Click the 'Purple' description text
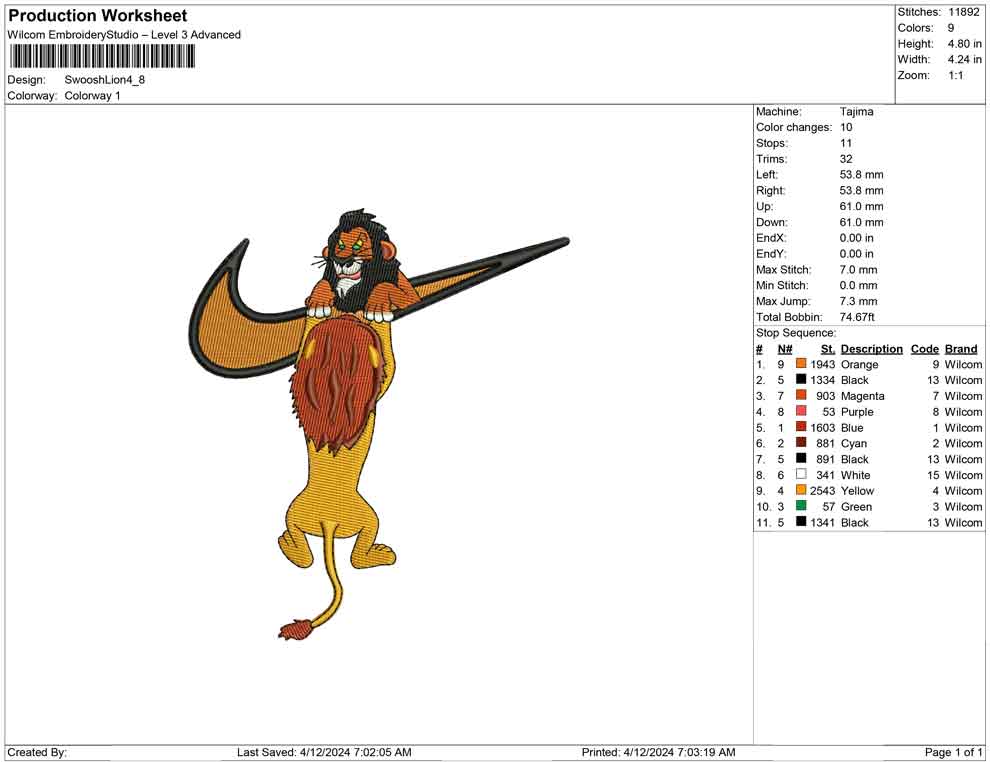This screenshot has width=990, height=762. coord(857,412)
